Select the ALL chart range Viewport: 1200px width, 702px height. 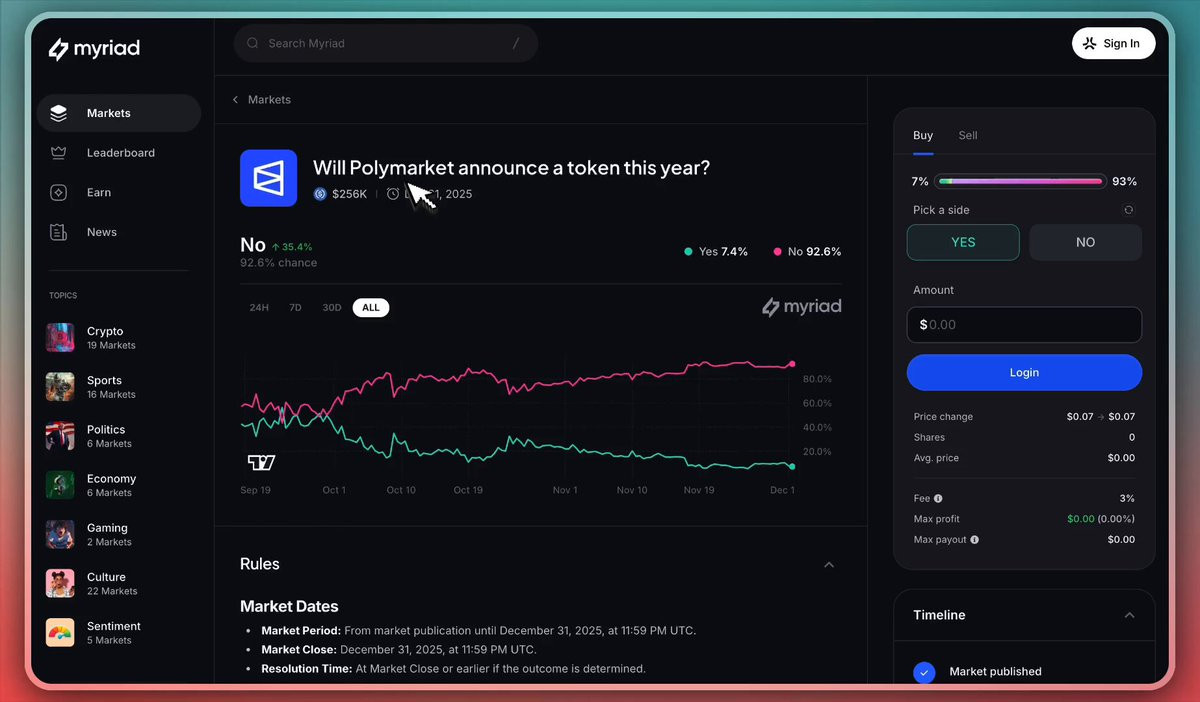click(371, 308)
